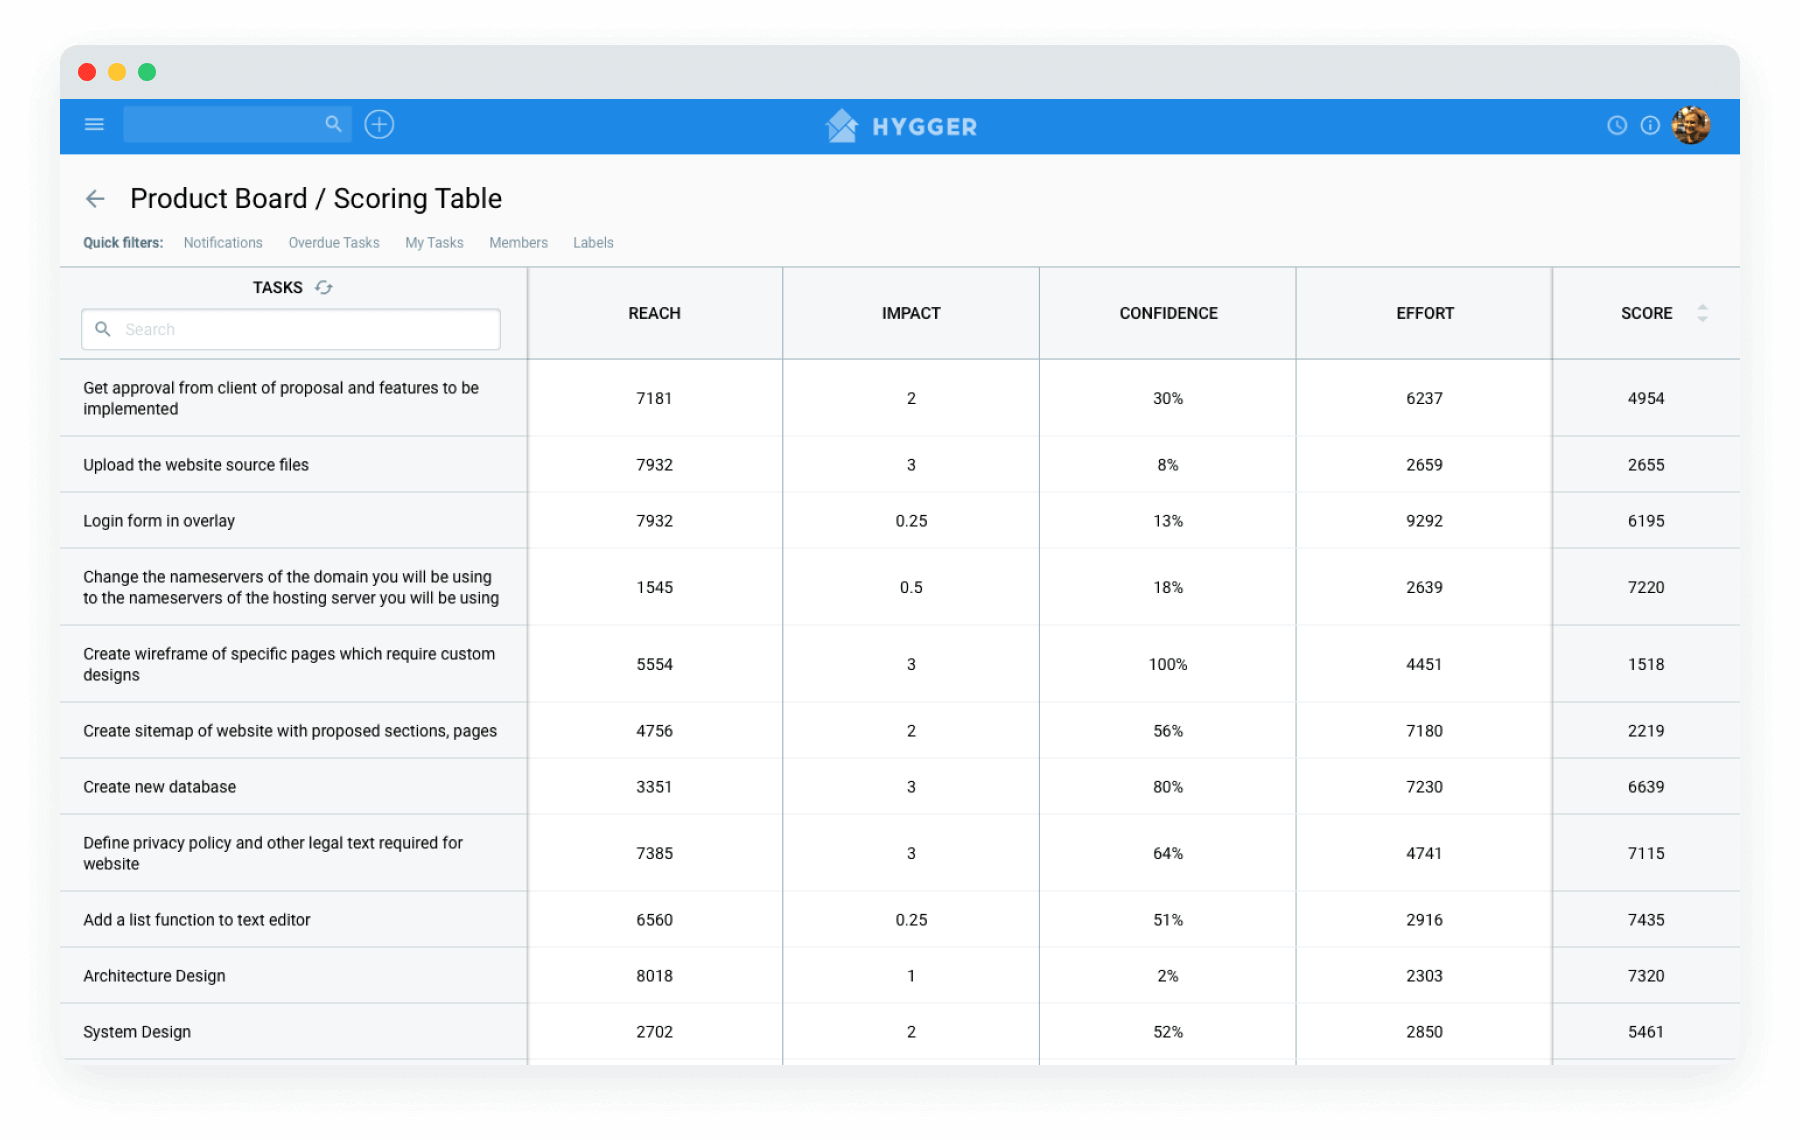Refresh tasks with the sync icon
This screenshot has width=1800, height=1140.
[324, 288]
